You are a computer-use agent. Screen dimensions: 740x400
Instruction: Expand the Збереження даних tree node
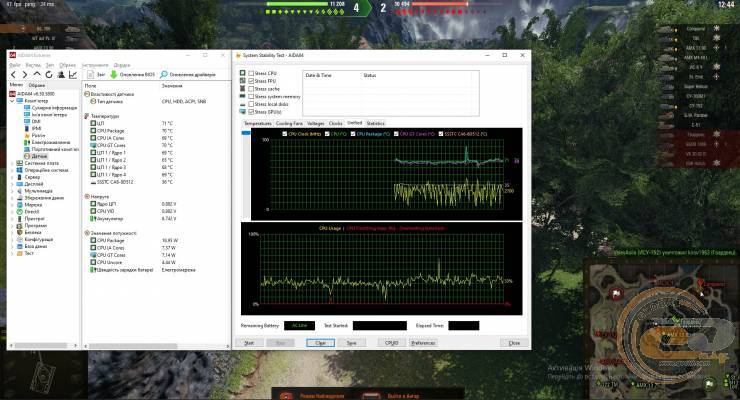pos(12,198)
